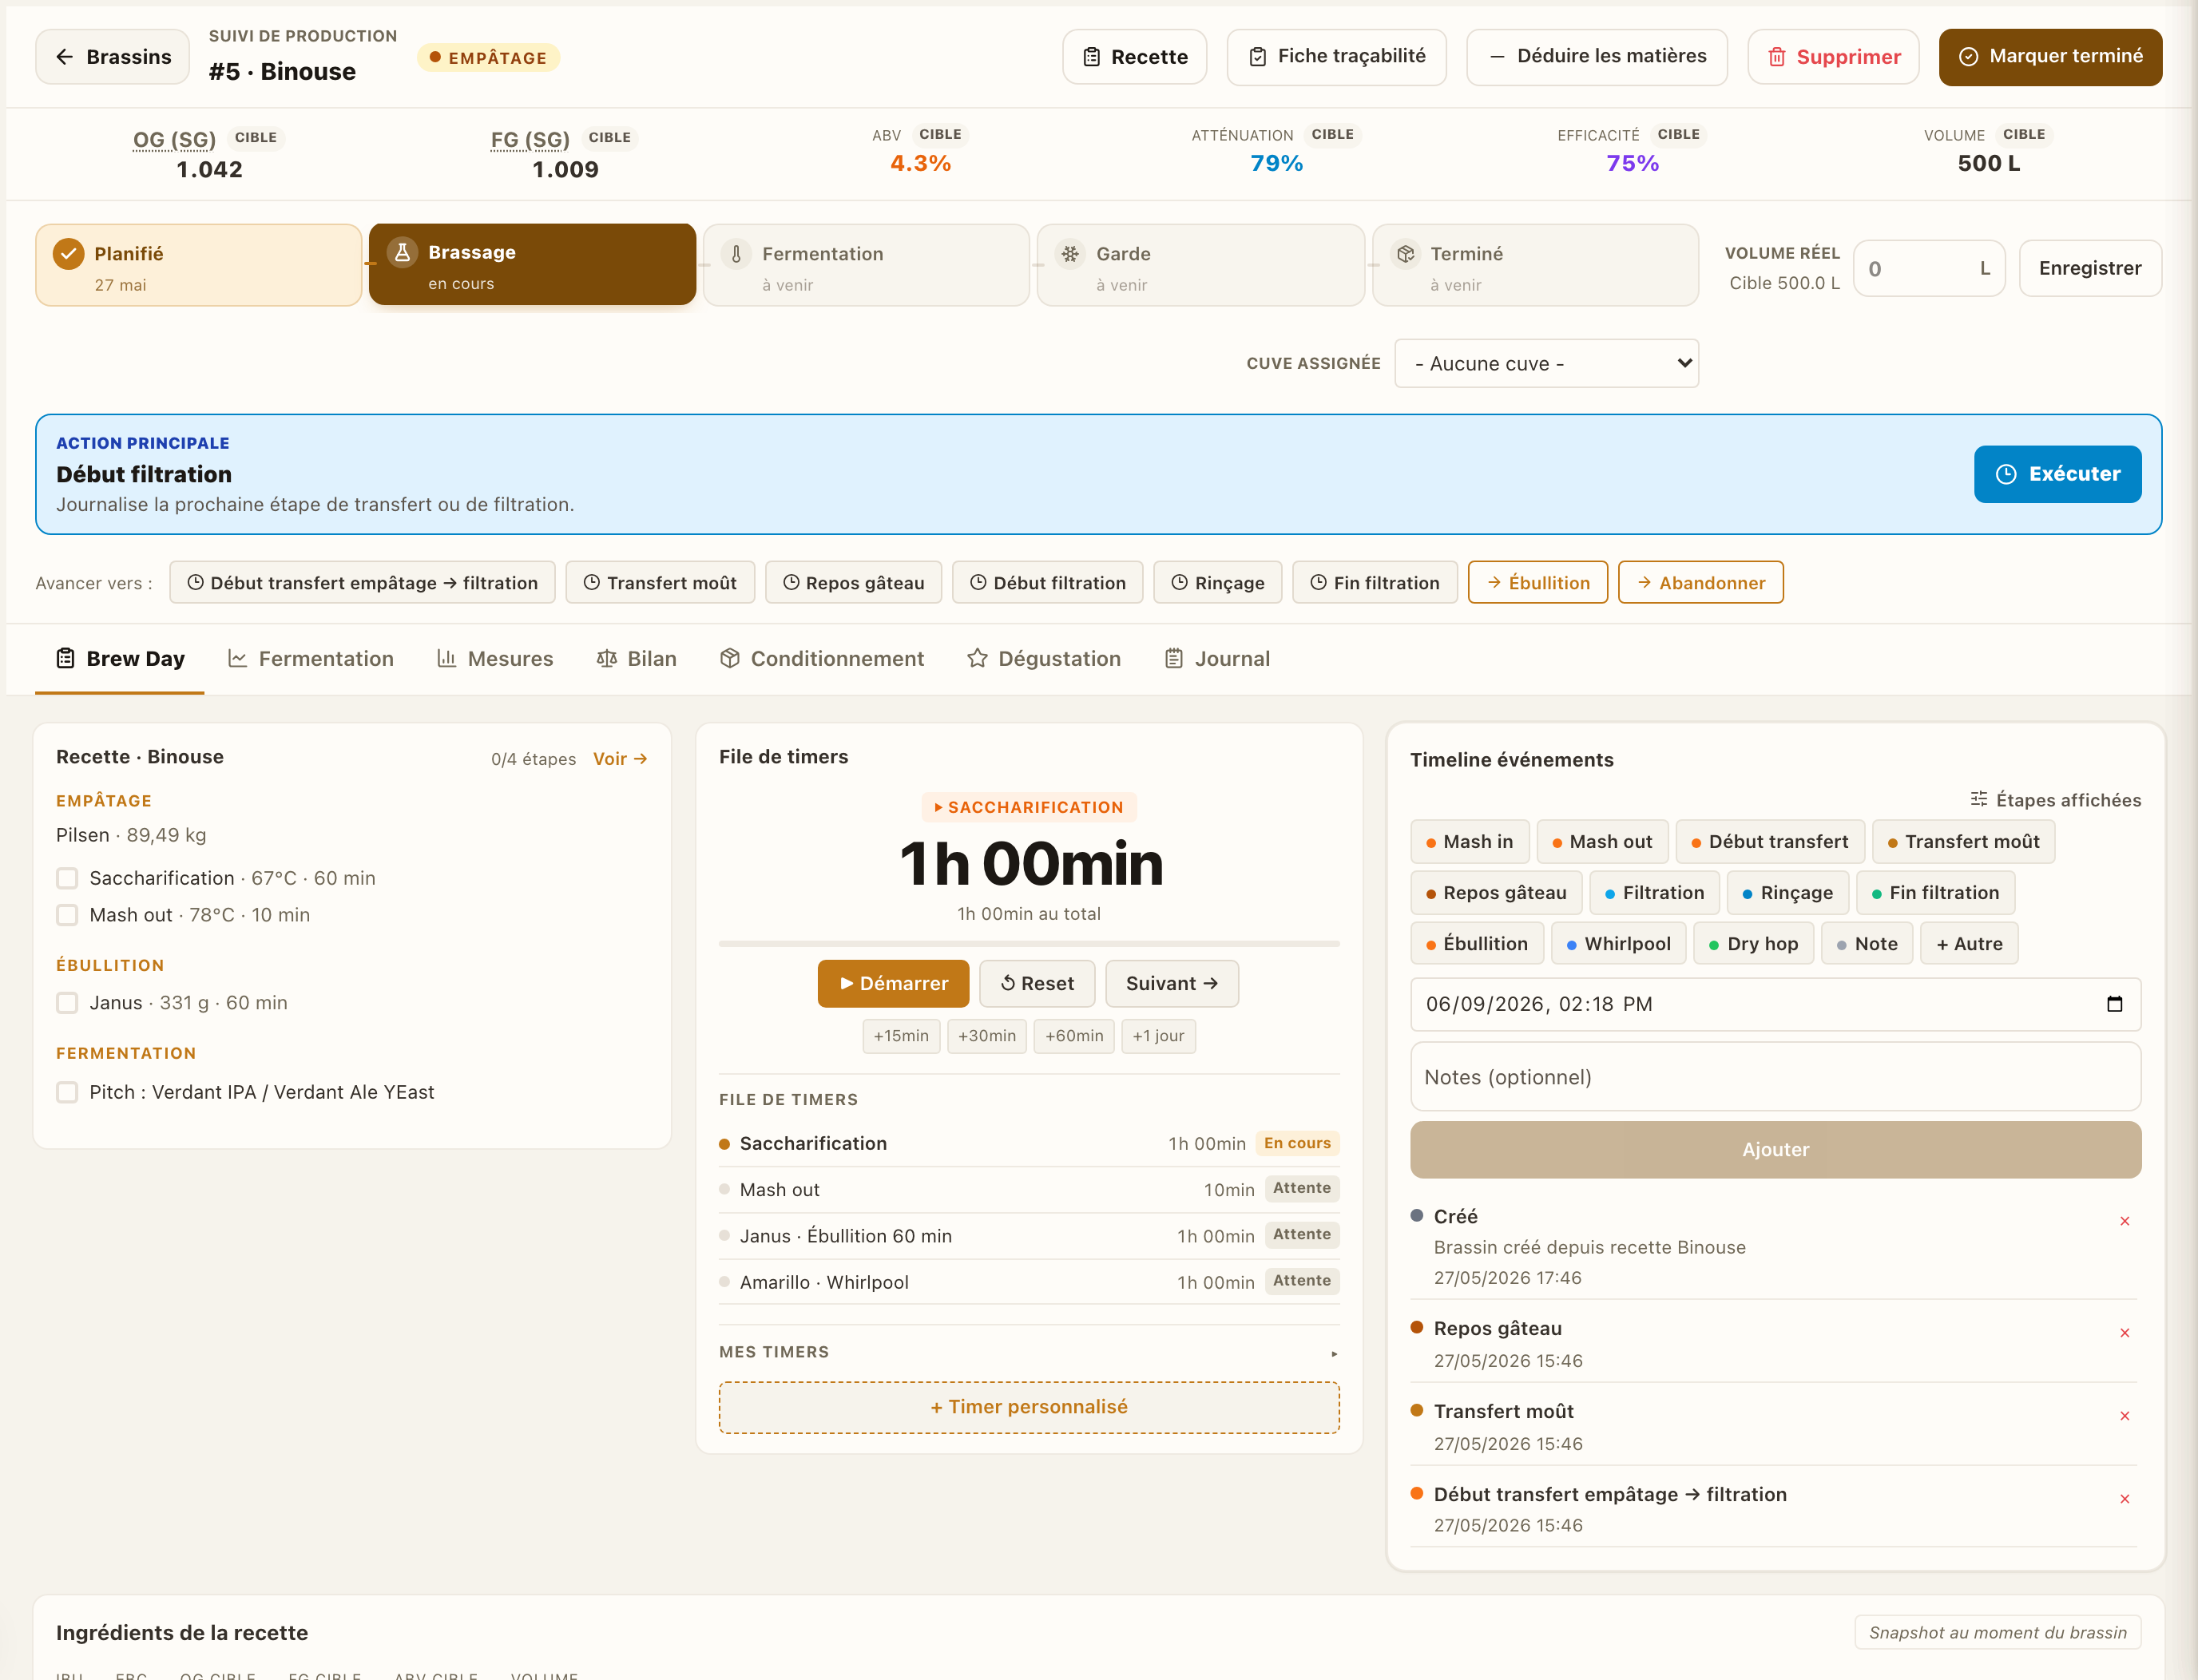
Task: Select Mash in event chip
Action: click(x=1469, y=842)
